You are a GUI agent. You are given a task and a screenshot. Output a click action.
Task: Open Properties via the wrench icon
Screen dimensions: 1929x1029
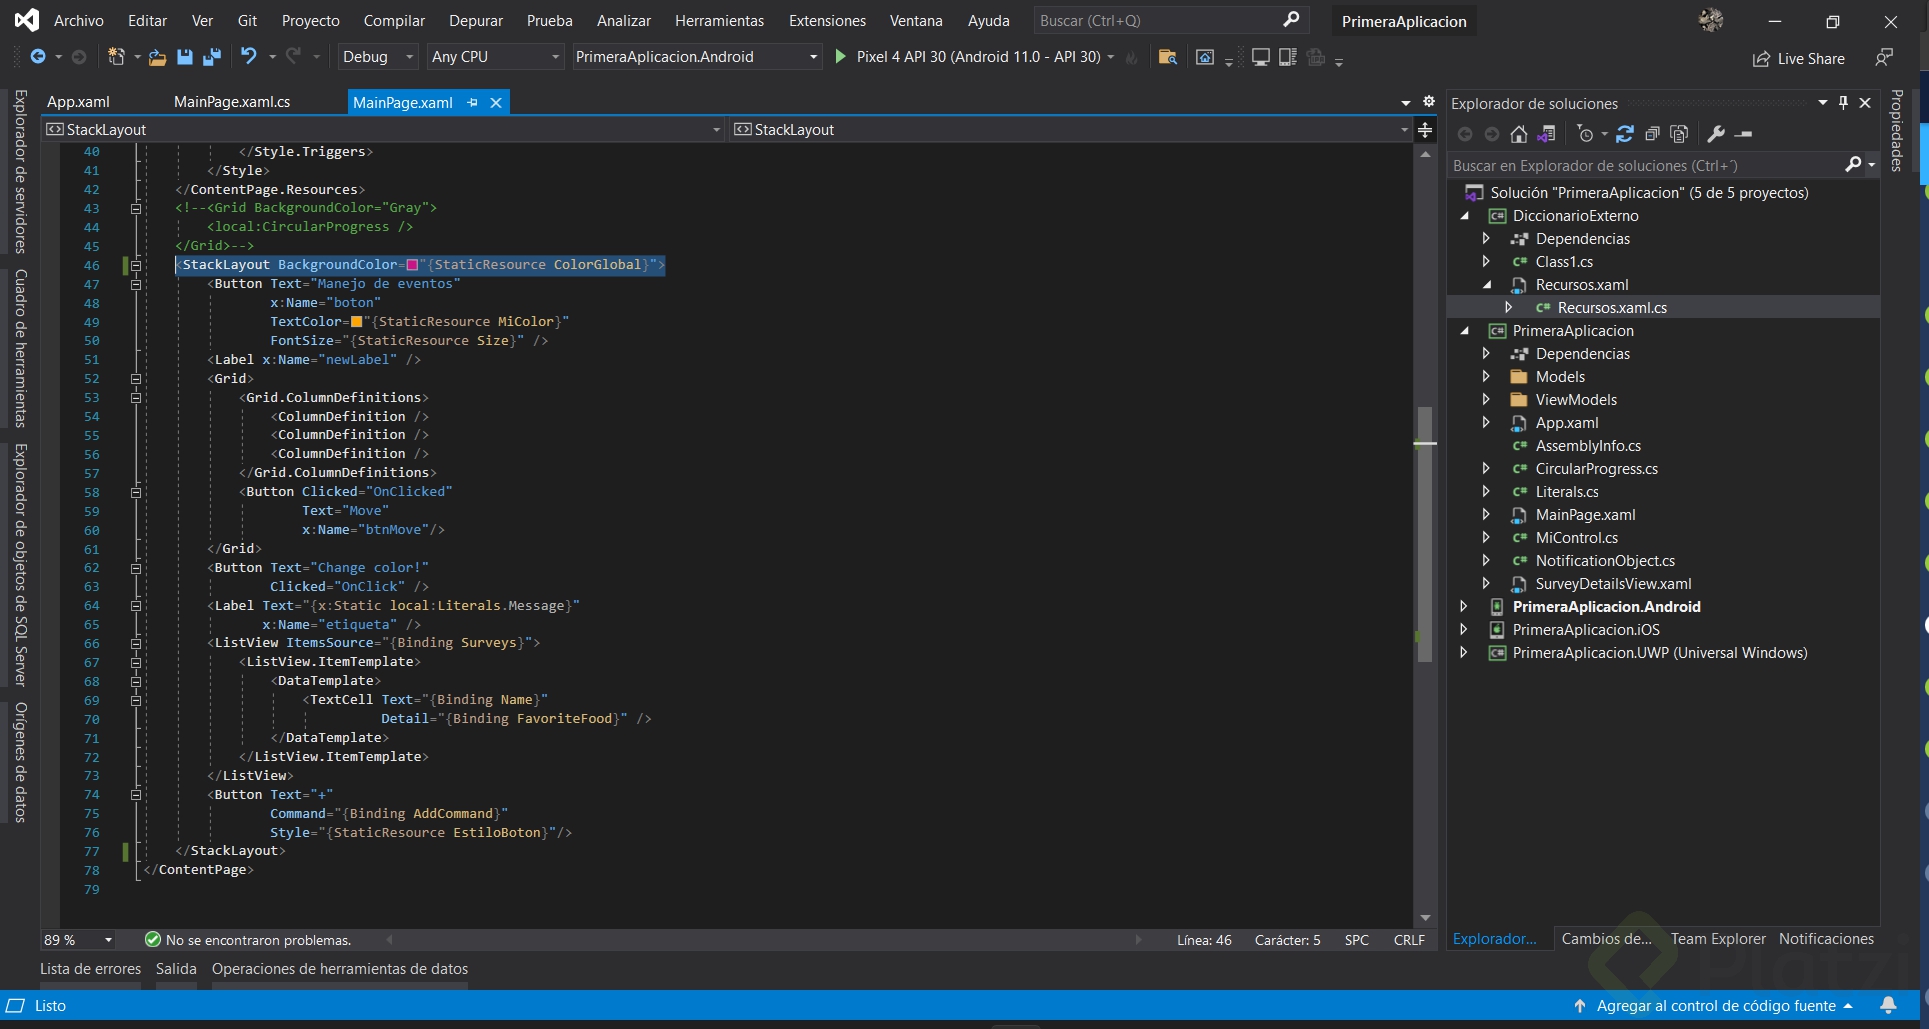tap(1716, 134)
